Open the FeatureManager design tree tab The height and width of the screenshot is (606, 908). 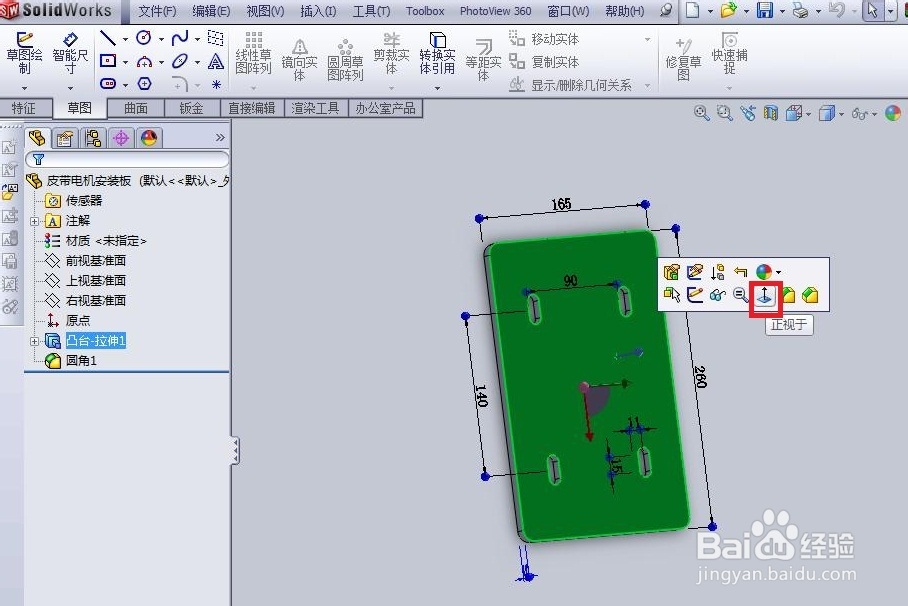37,138
